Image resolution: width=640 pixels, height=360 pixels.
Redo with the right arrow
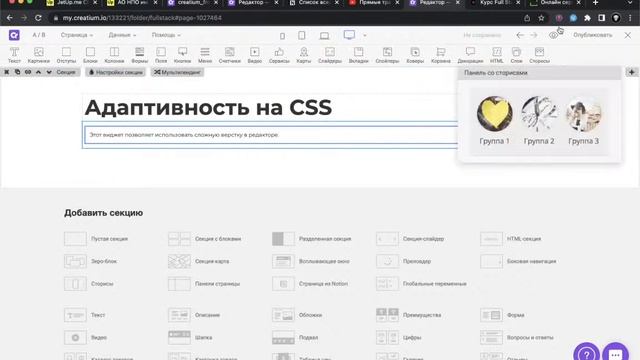coord(534,35)
